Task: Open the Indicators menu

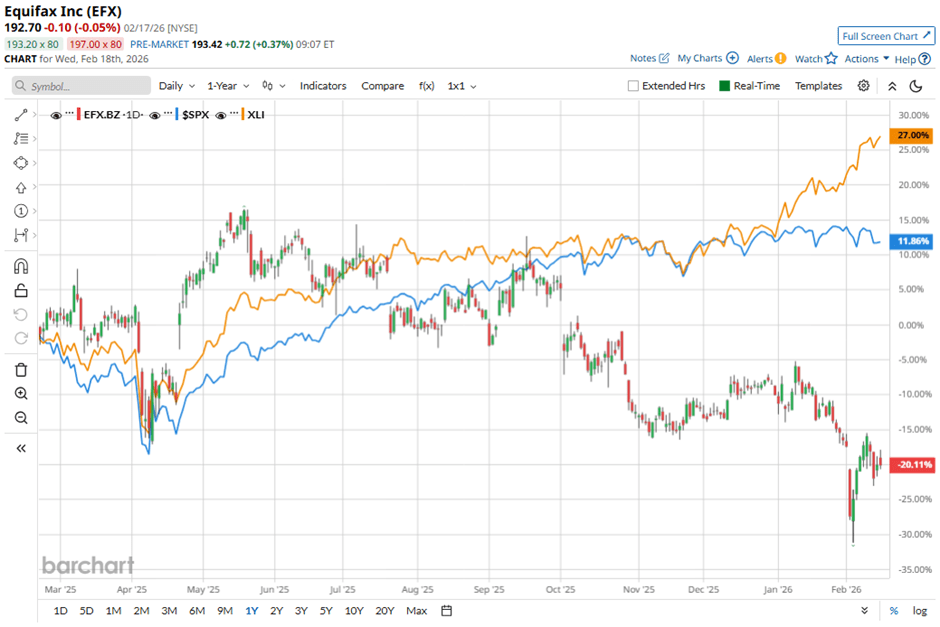Action: coord(323,86)
